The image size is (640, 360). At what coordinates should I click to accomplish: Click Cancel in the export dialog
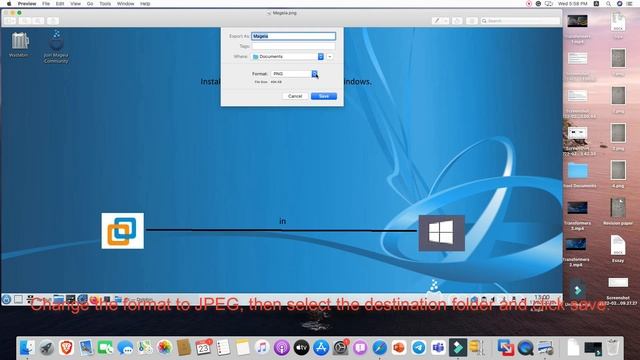point(295,96)
